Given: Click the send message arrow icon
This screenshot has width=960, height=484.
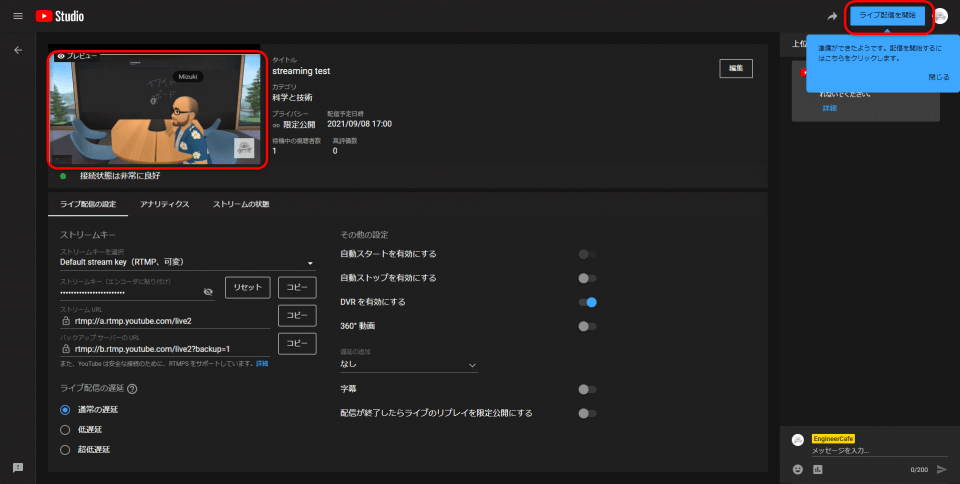Looking at the screenshot, I should point(941,469).
